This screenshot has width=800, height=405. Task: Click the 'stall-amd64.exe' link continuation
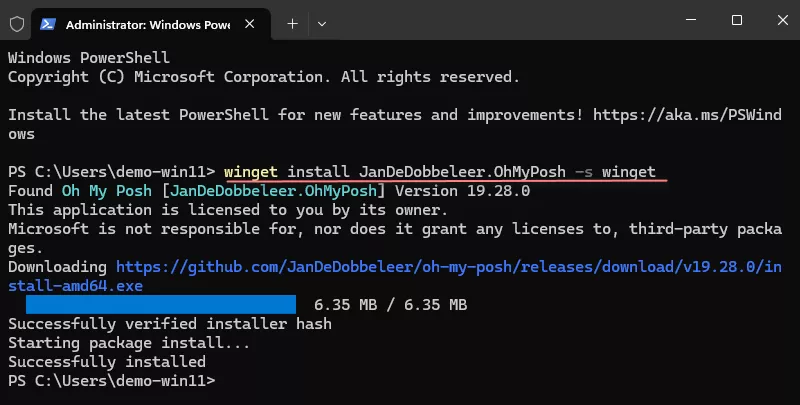click(76, 286)
